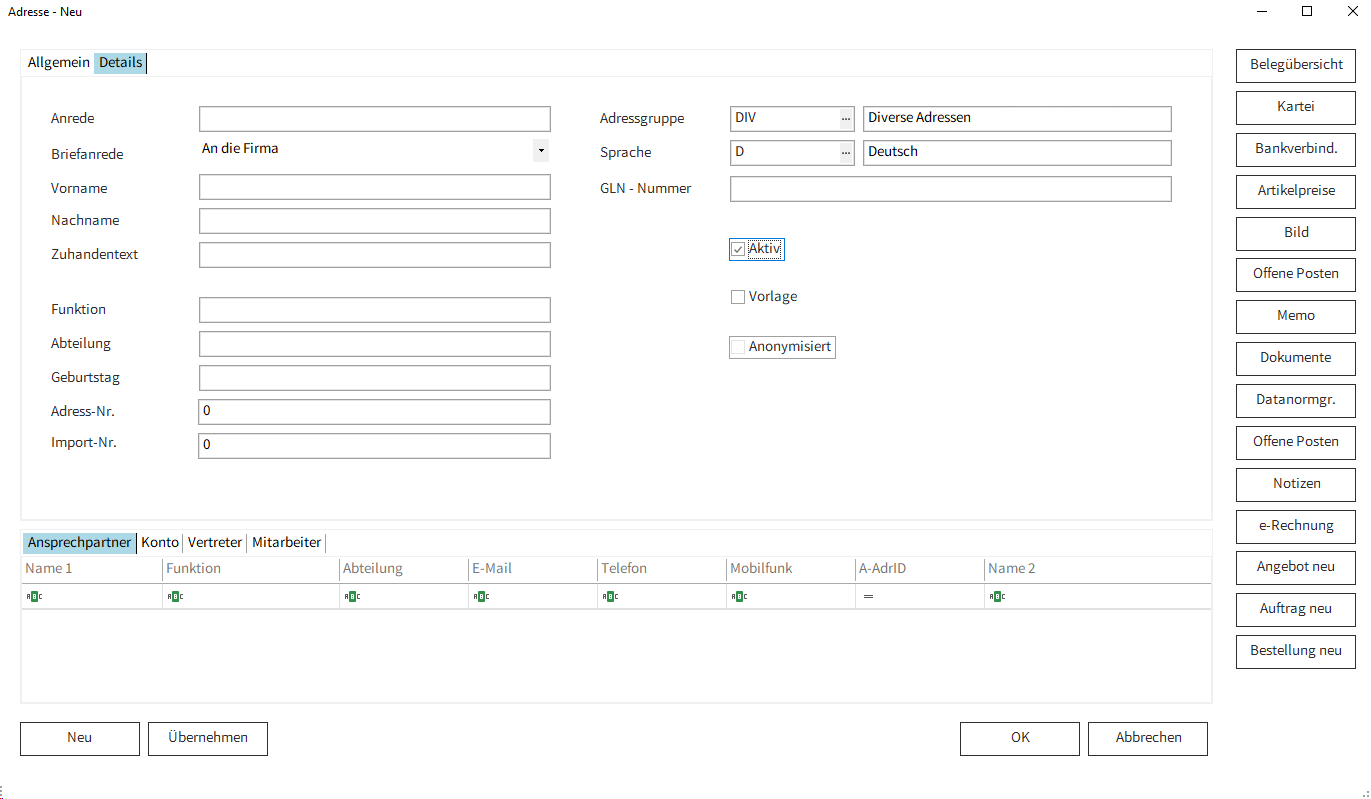Click the filter icon under the grid's Abteilung column

(x=351, y=597)
